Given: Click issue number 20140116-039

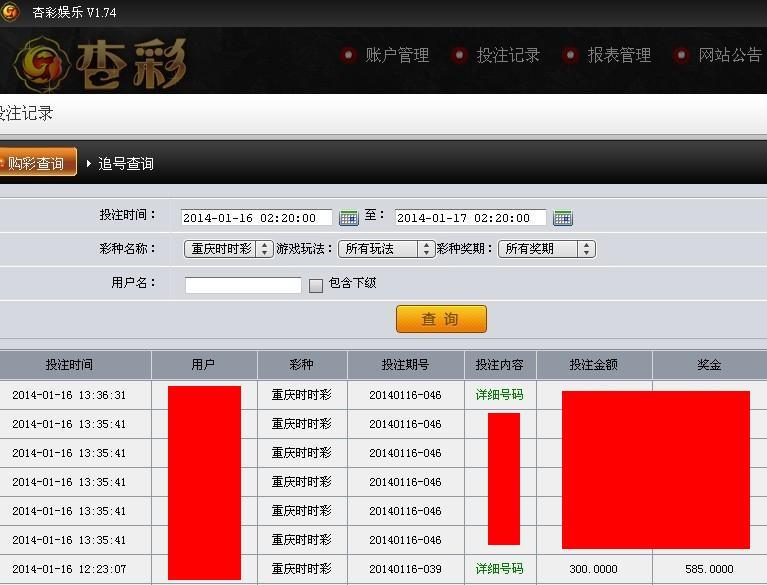Looking at the screenshot, I should [406, 569].
